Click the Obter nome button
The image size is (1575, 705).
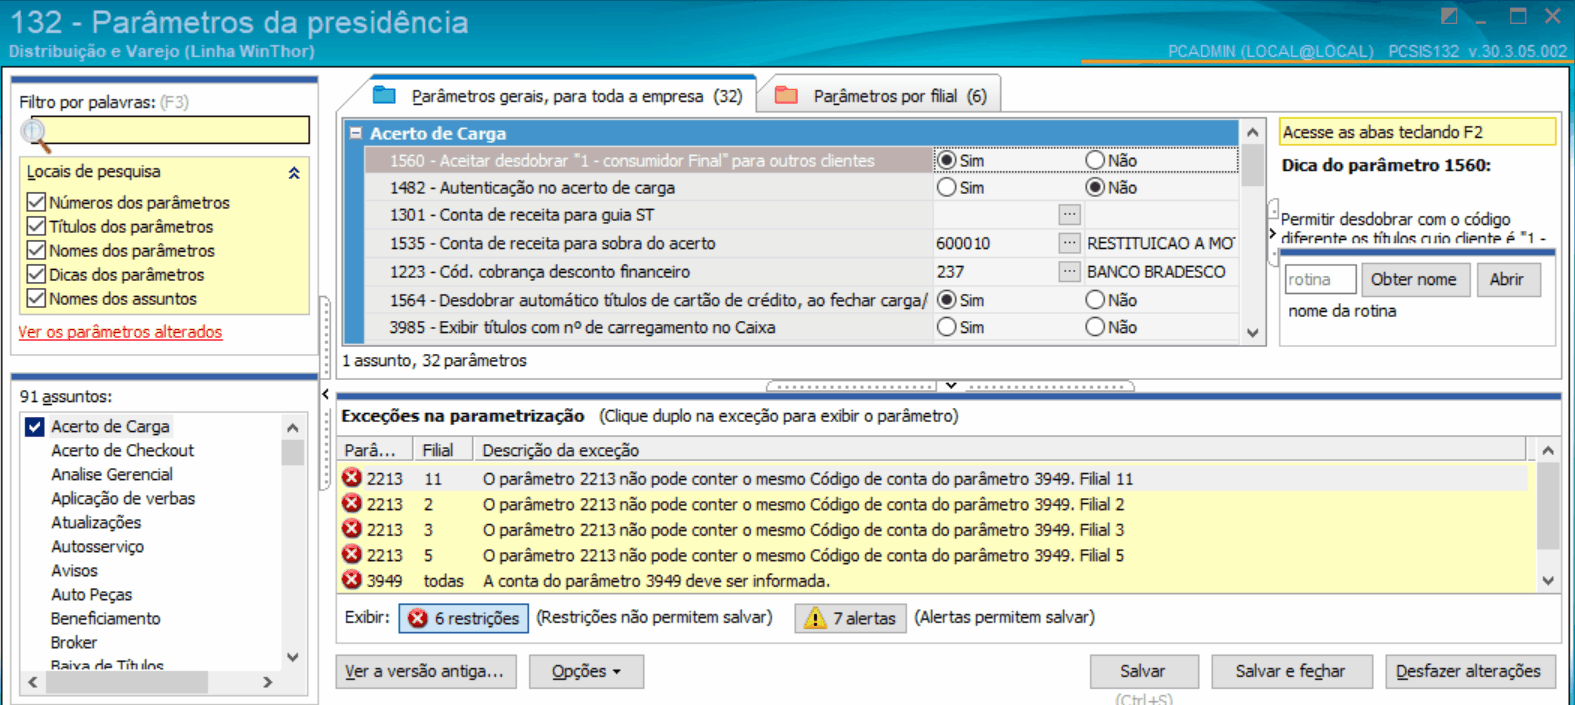(1414, 279)
